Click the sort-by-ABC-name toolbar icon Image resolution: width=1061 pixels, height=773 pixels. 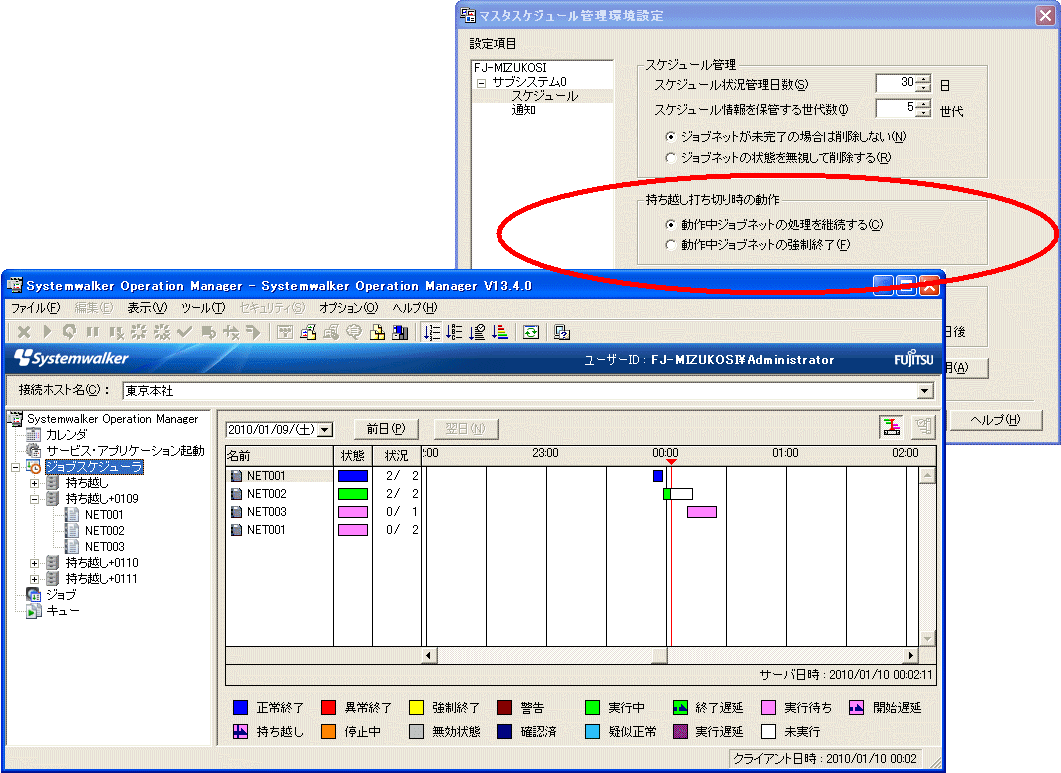455,332
